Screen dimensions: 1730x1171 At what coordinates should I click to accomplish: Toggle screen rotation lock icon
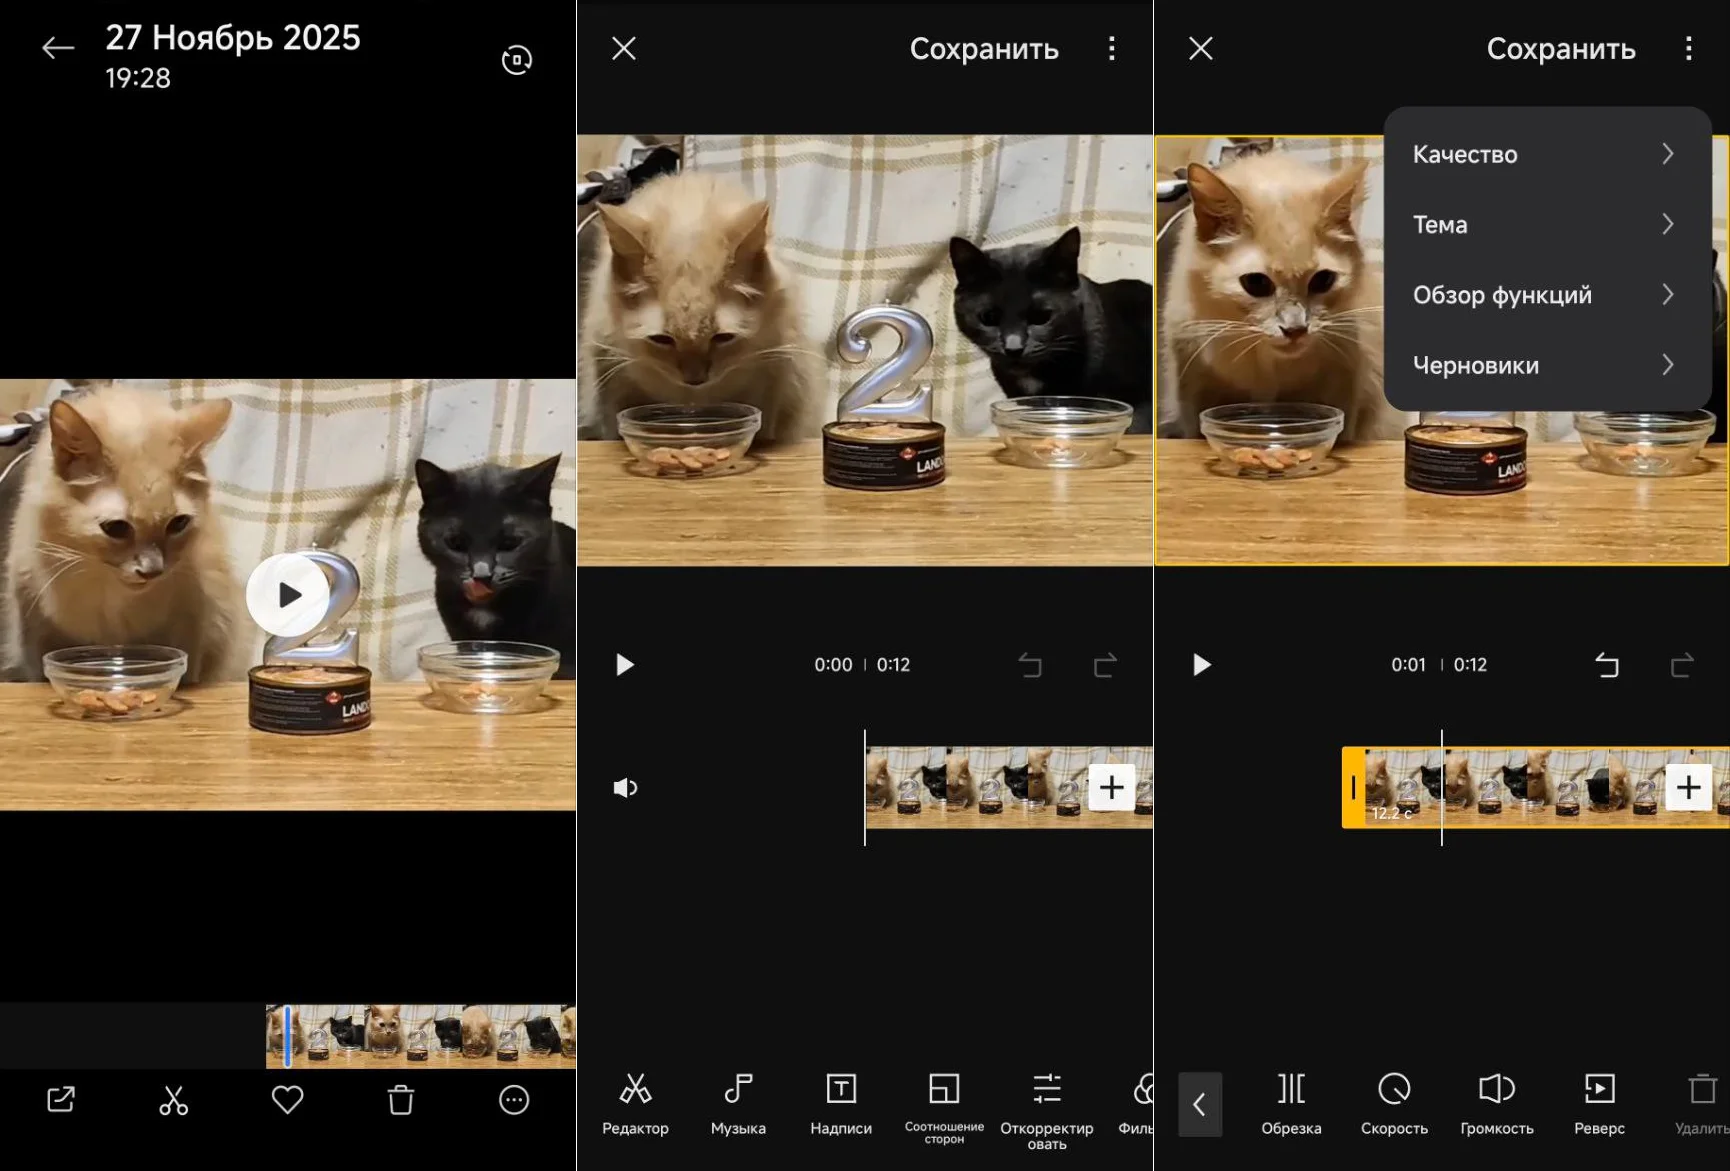point(516,60)
